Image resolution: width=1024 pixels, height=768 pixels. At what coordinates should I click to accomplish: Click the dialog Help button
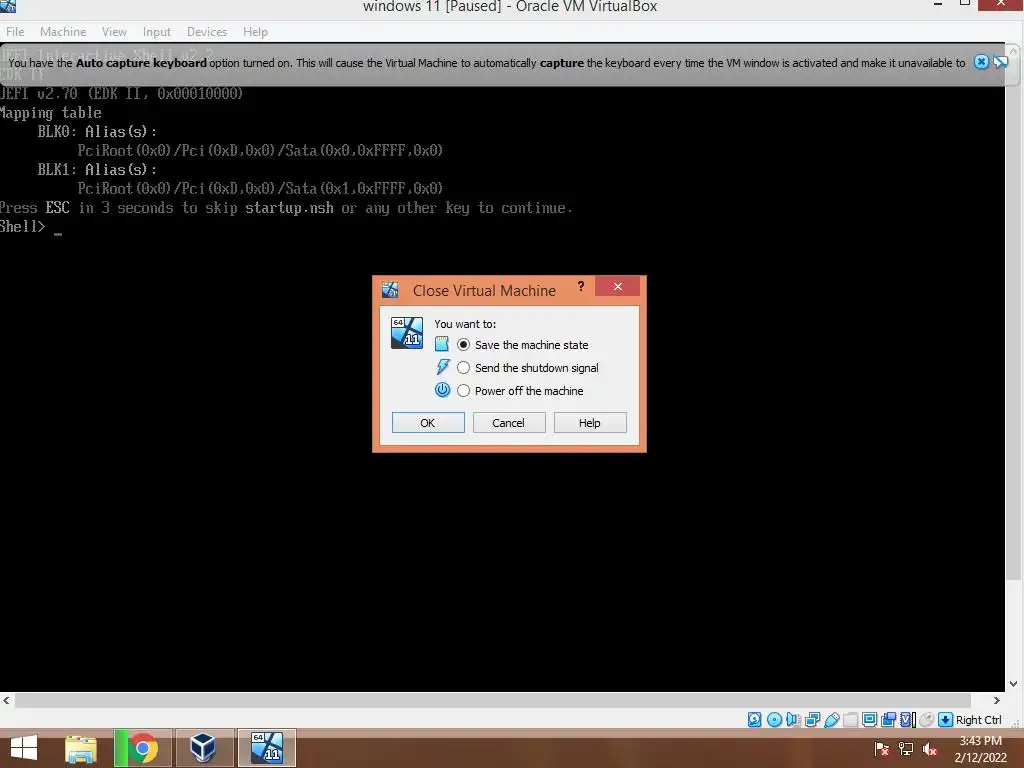[590, 423]
